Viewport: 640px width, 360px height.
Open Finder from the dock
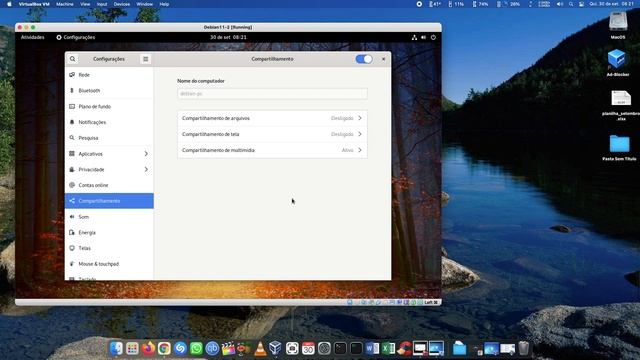[x=116, y=348]
